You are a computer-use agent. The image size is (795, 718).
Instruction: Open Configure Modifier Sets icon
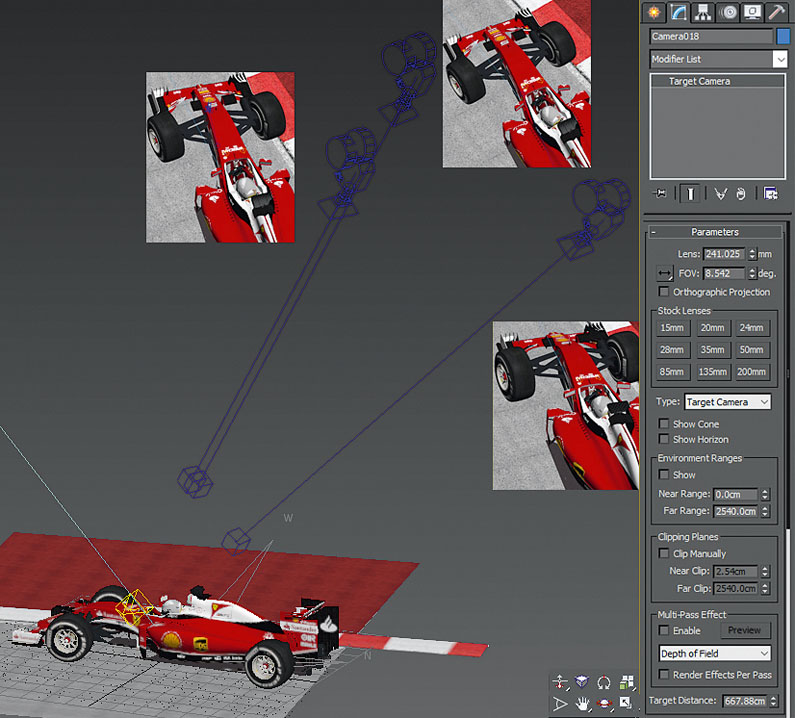coord(771,193)
